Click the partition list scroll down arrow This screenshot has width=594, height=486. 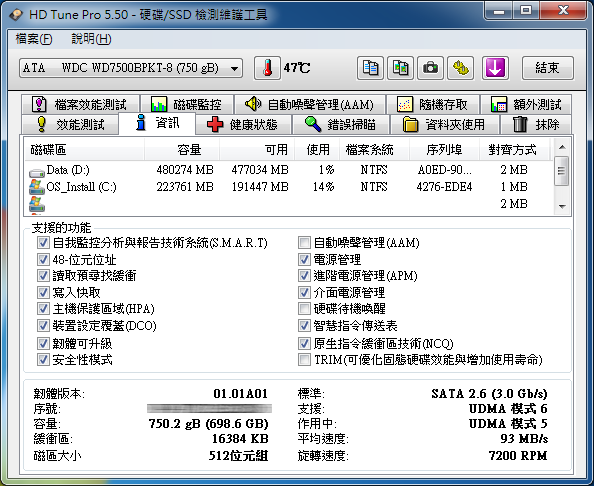pos(562,206)
